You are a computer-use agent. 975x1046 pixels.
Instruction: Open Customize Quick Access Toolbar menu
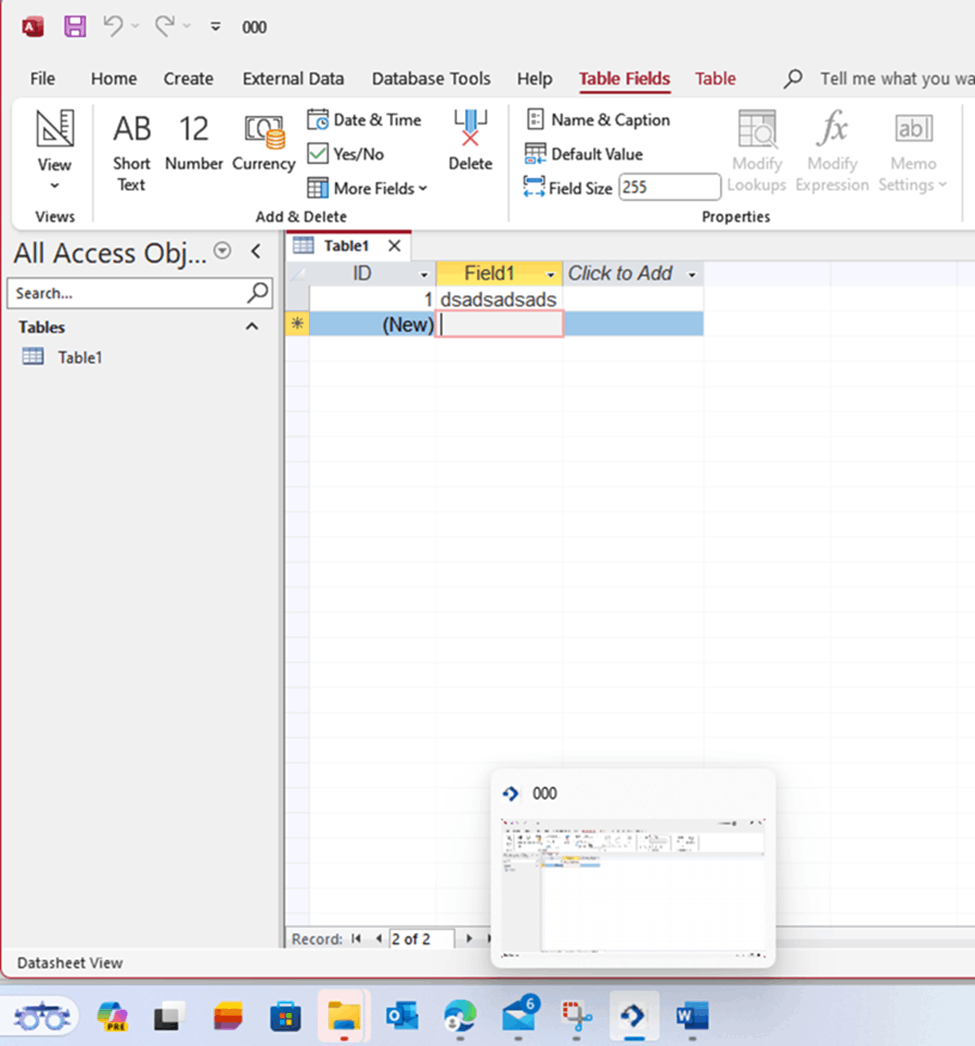215,27
